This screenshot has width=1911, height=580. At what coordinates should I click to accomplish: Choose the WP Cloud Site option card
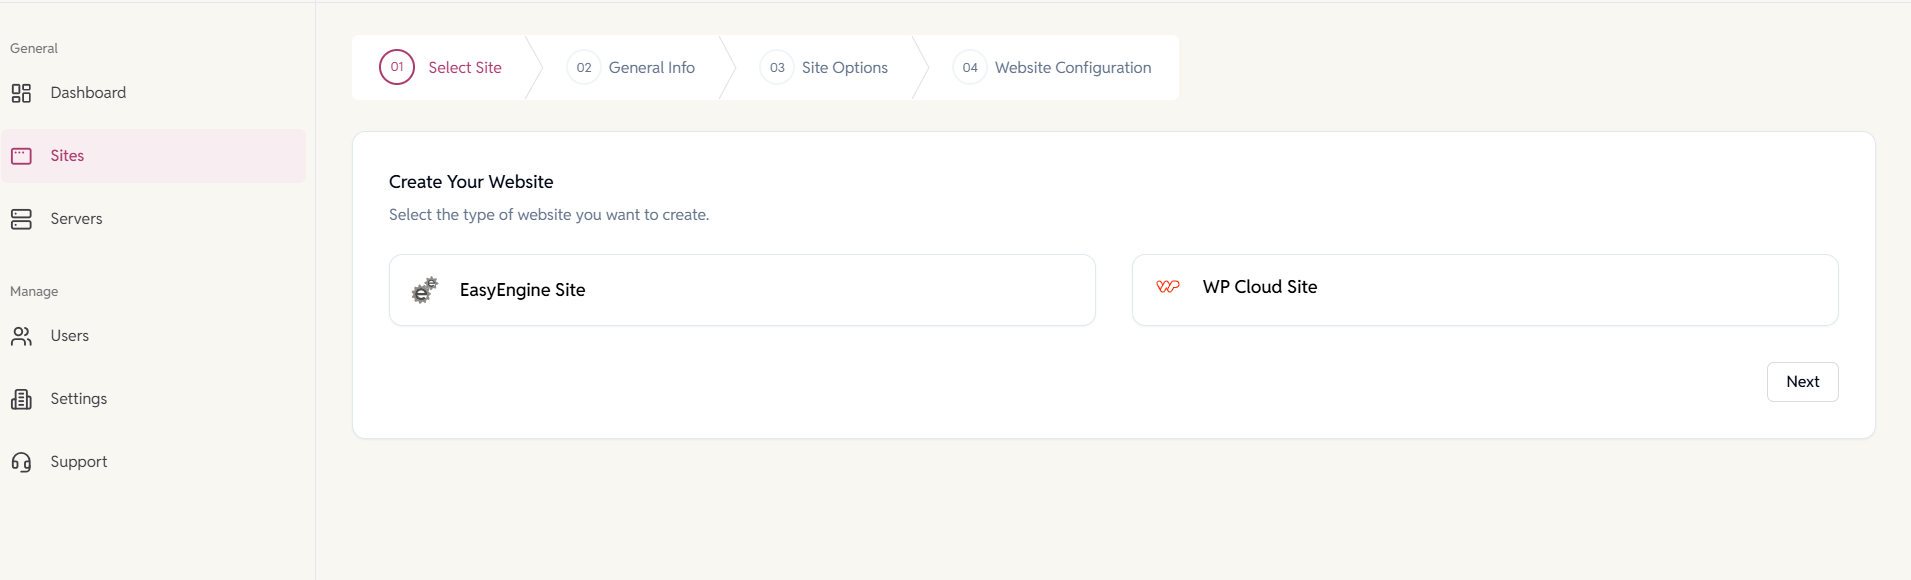point(1484,290)
